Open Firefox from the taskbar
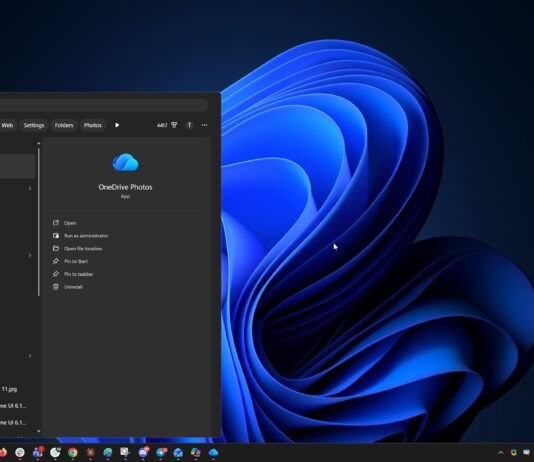Image resolution: width=534 pixels, height=462 pixels. click(3, 452)
